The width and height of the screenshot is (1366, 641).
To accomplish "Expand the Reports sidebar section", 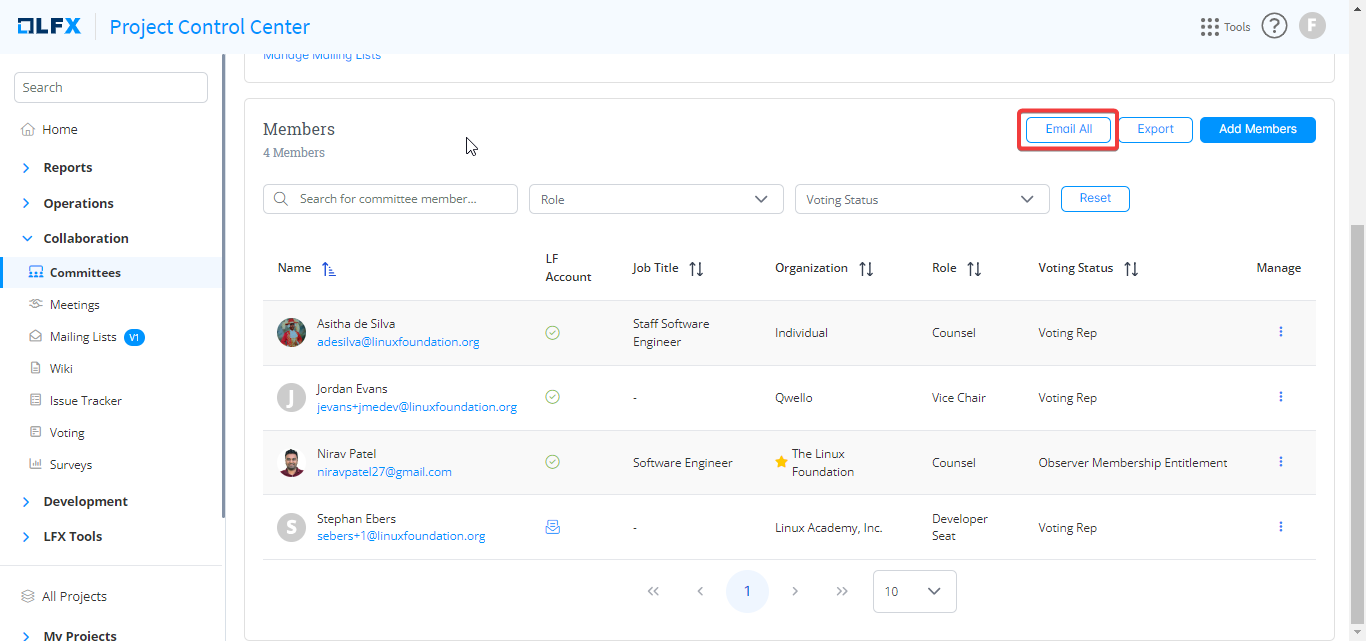I will click(x=67, y=168).
